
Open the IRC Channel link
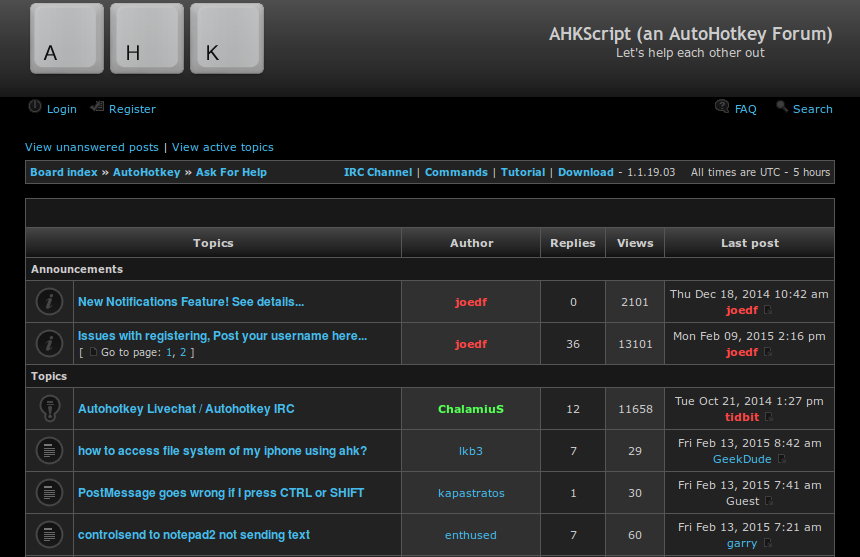[378, 172]
